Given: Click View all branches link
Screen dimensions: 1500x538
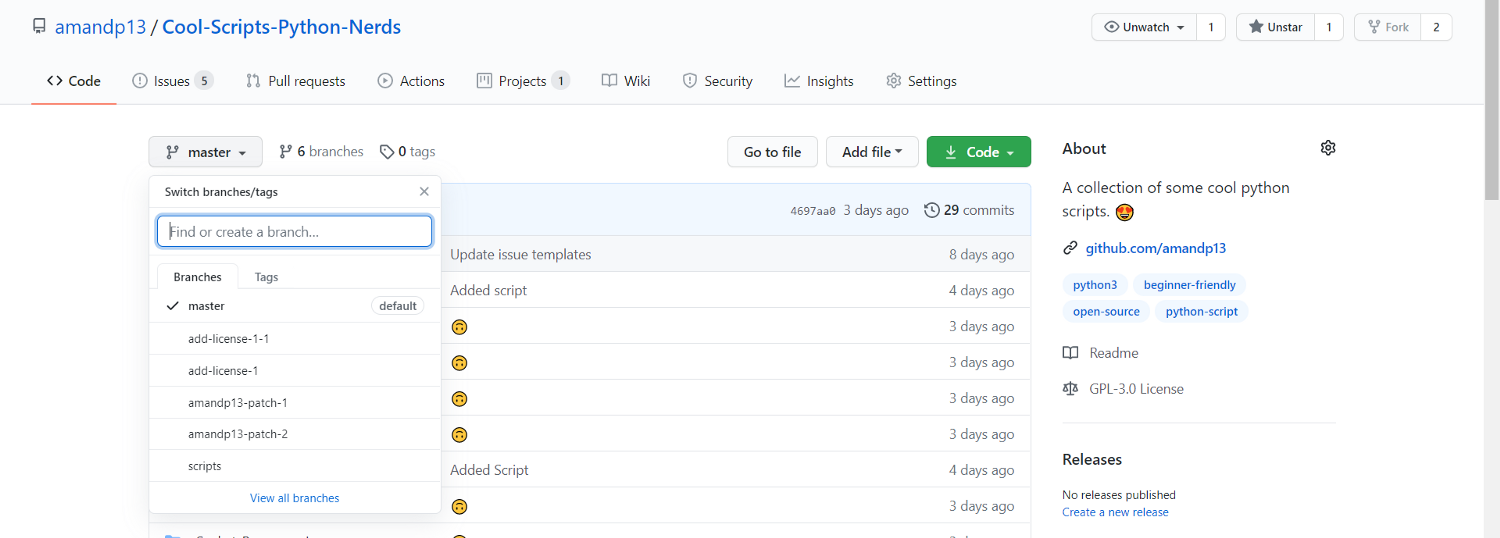Looking at the screenshot, I should click(295, 498).
